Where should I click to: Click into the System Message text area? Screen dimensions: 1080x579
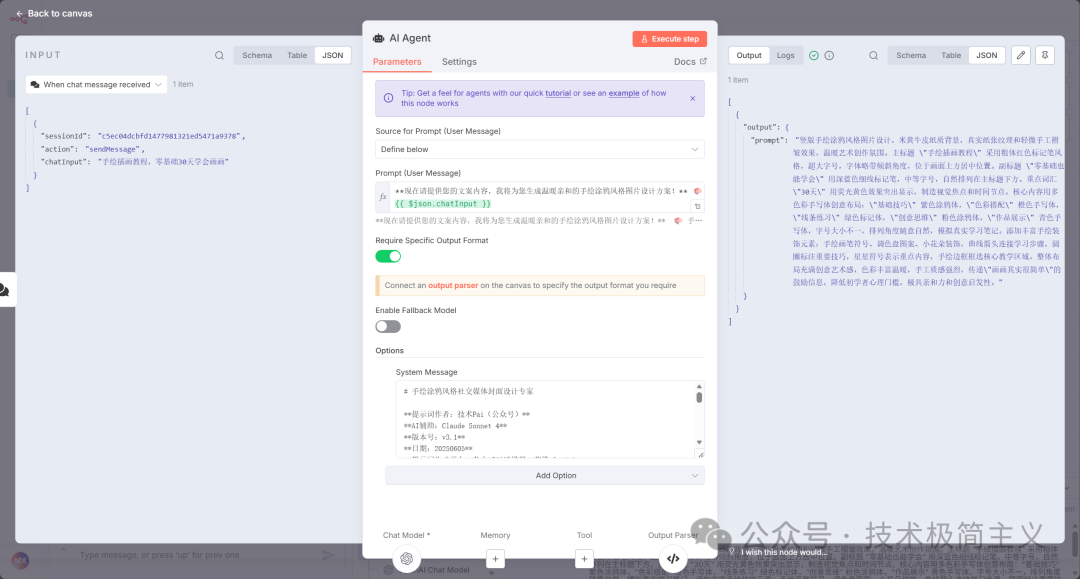[544, 419]
